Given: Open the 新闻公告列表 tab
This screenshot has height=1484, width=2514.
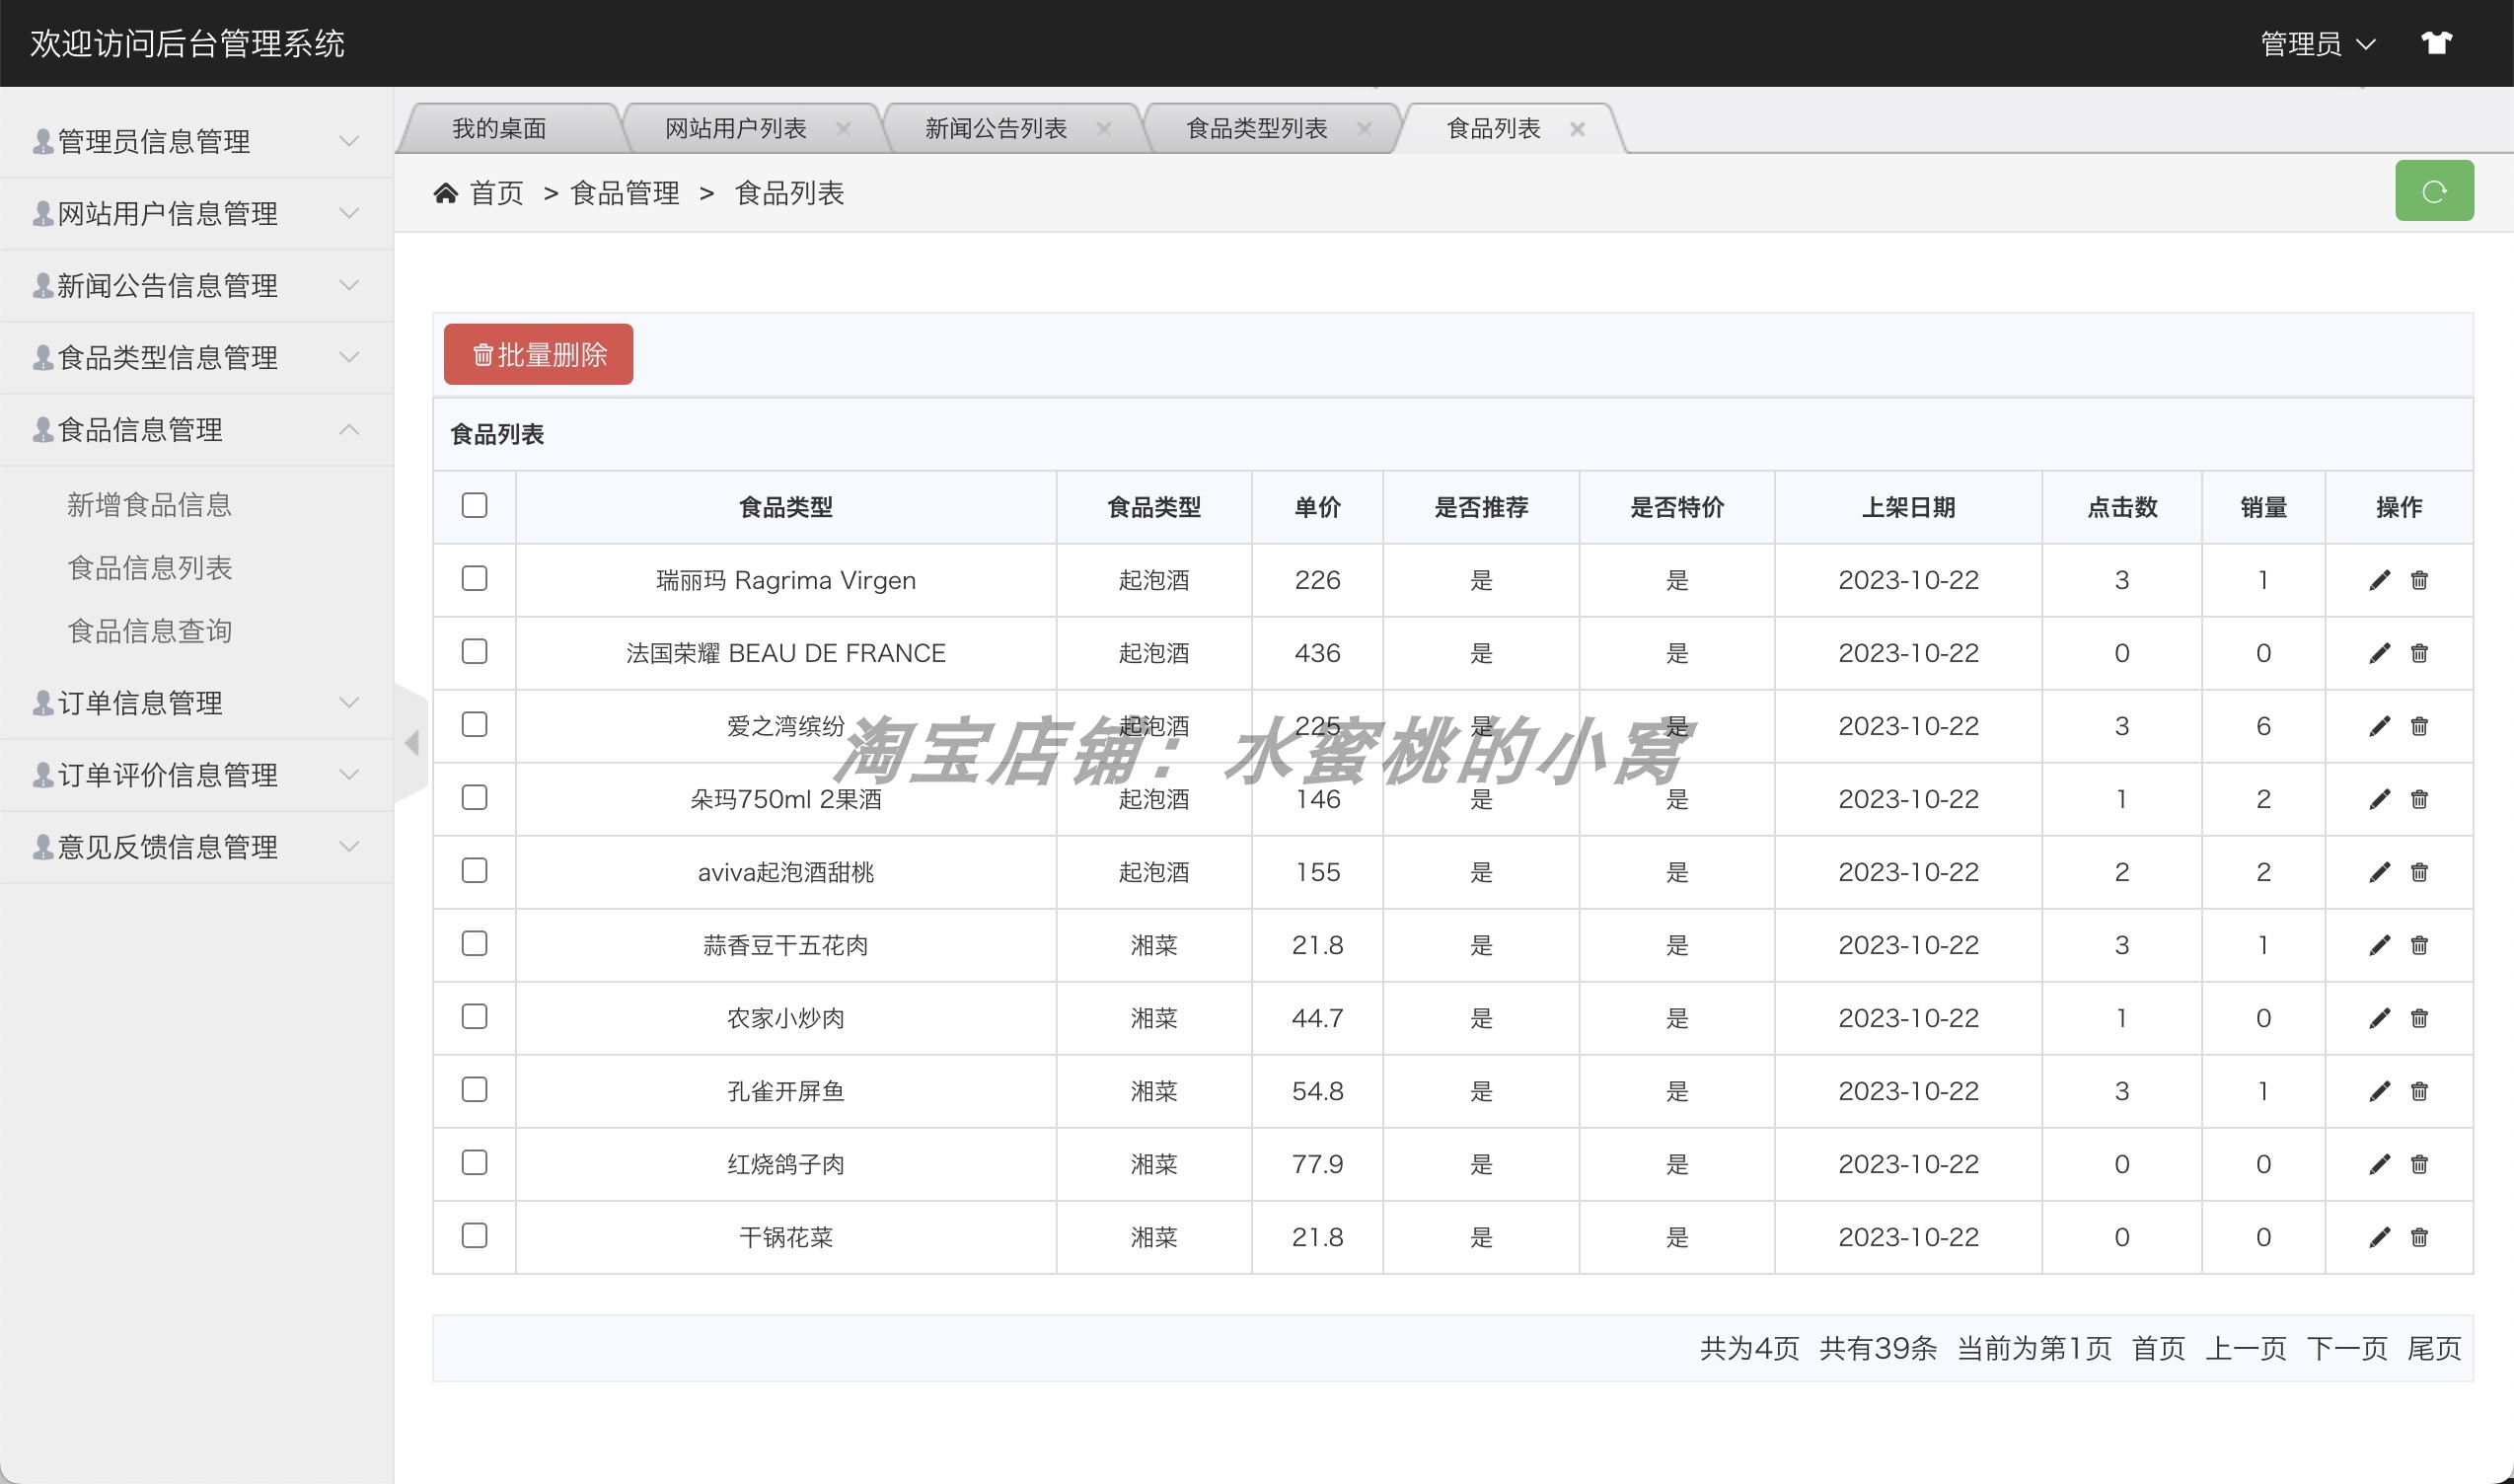Looking at the screenshot, I should point(993,127).
